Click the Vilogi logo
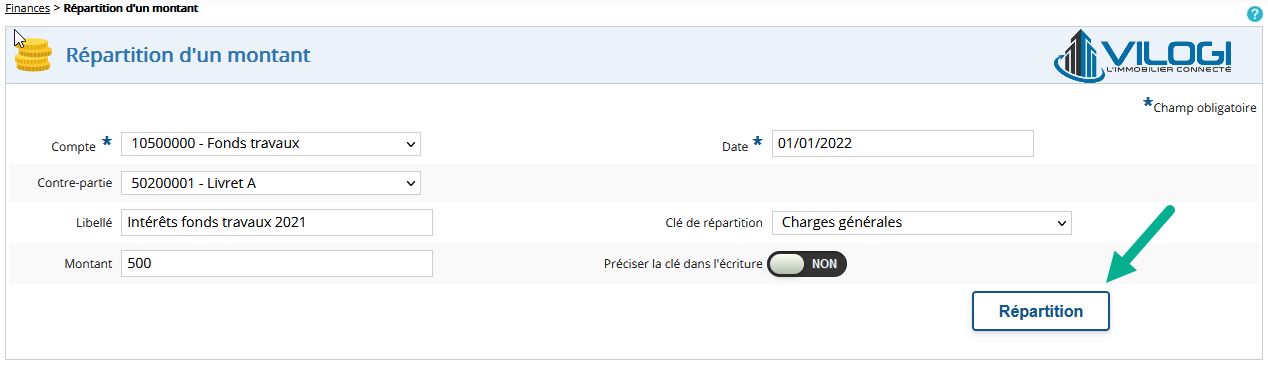 [1142, 56]
